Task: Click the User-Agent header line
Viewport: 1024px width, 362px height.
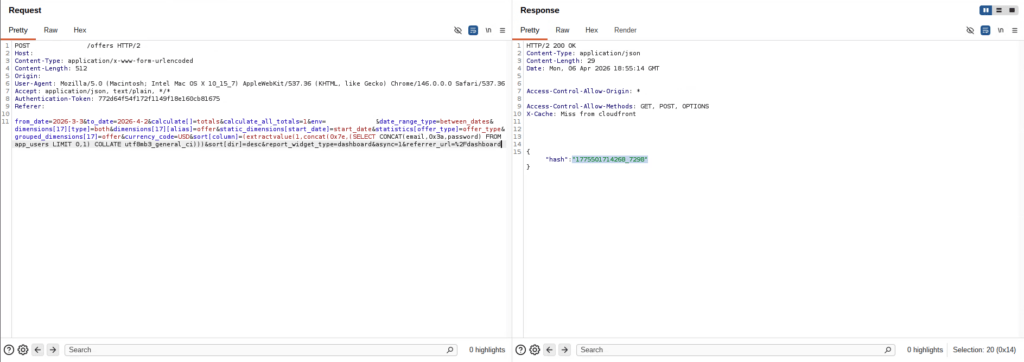Action: point(259,84)
